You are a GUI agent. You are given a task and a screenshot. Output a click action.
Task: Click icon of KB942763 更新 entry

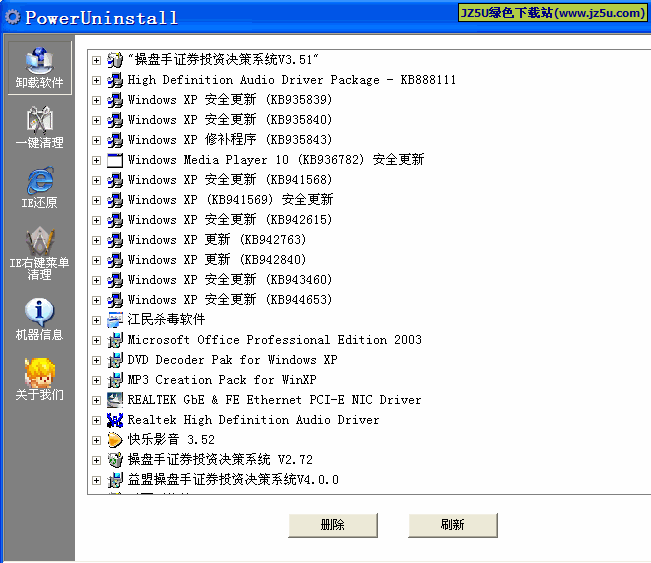pyautogui.click(x=115, y=240)
